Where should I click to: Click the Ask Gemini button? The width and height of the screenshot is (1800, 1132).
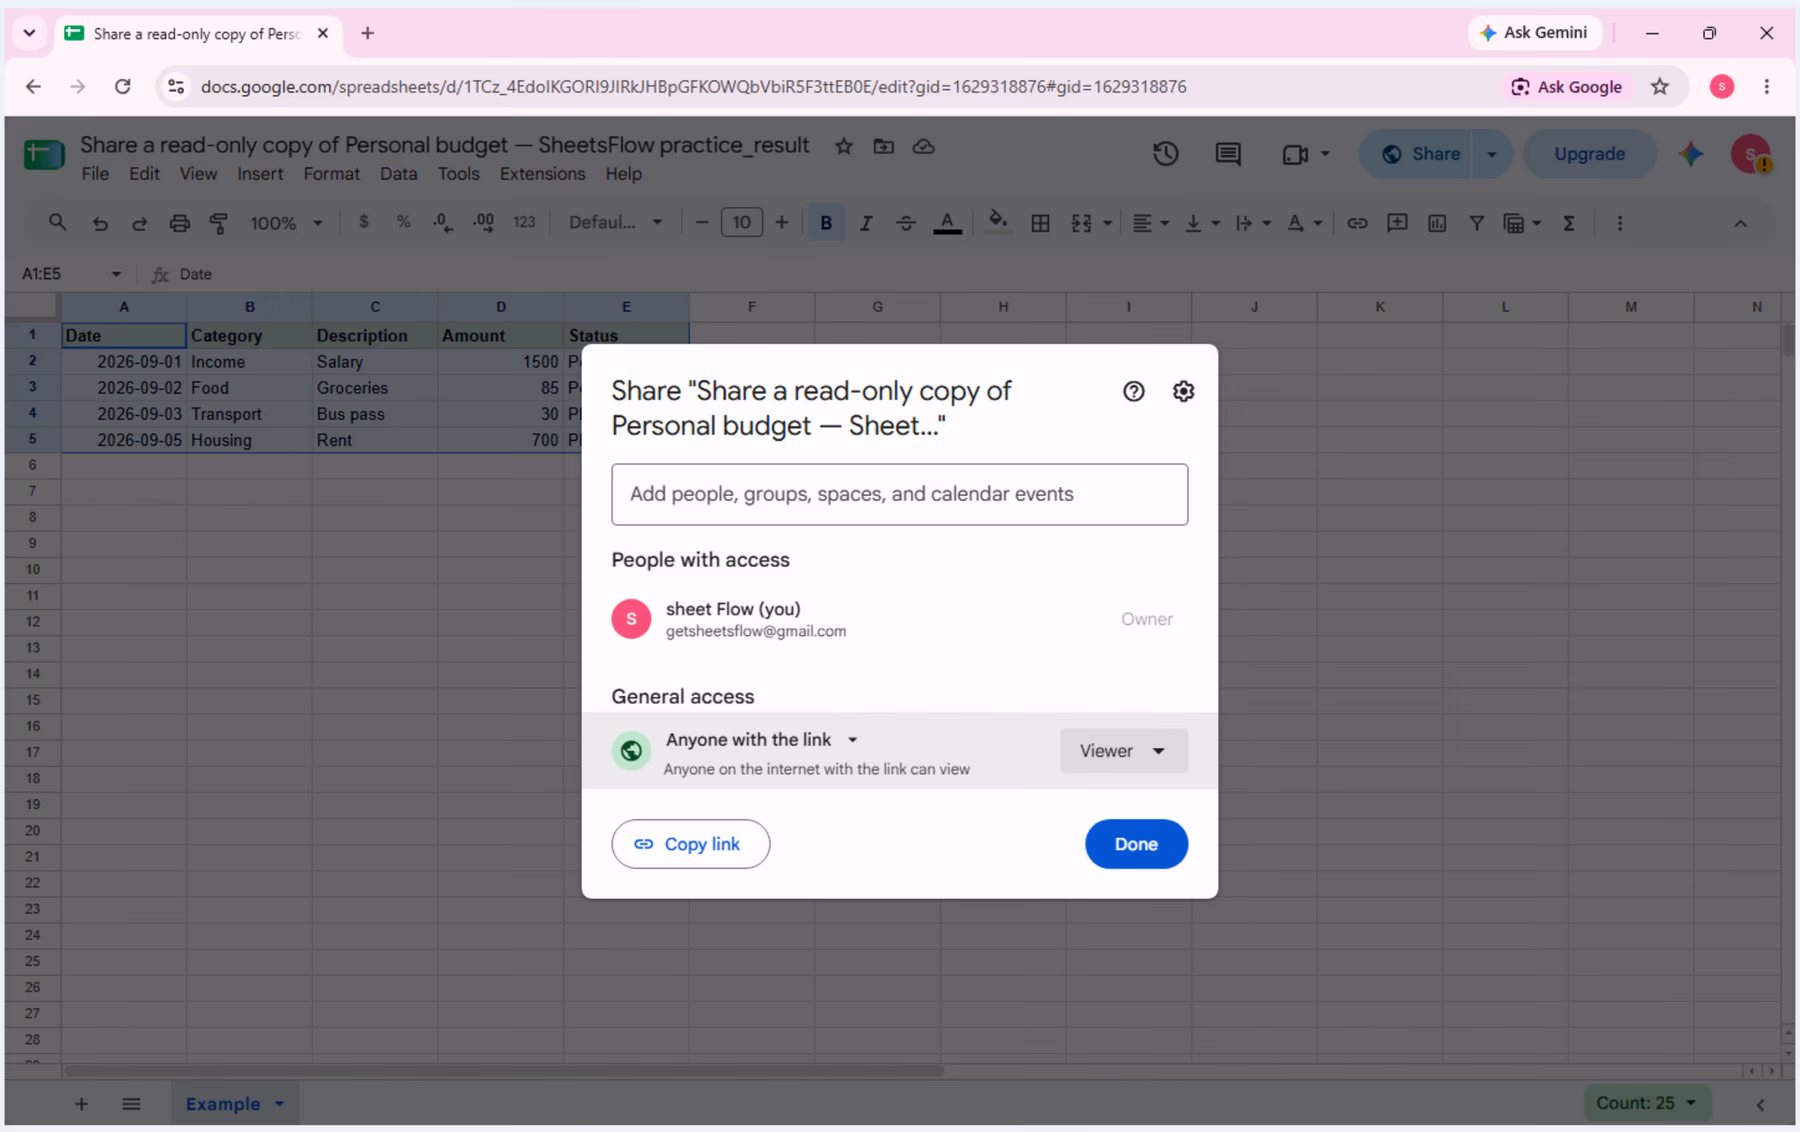point(1534,33)
